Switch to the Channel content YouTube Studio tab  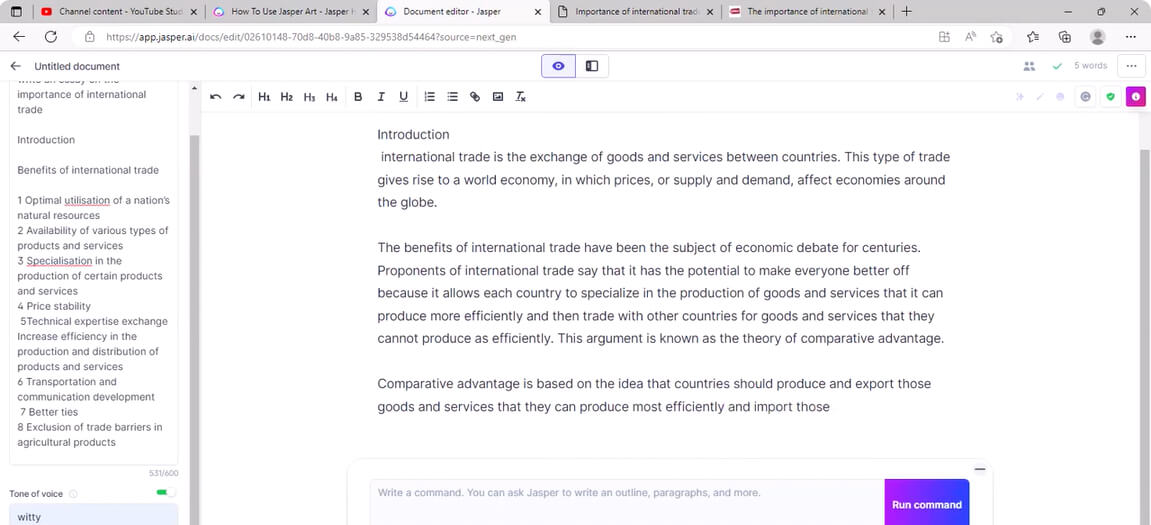110,12
